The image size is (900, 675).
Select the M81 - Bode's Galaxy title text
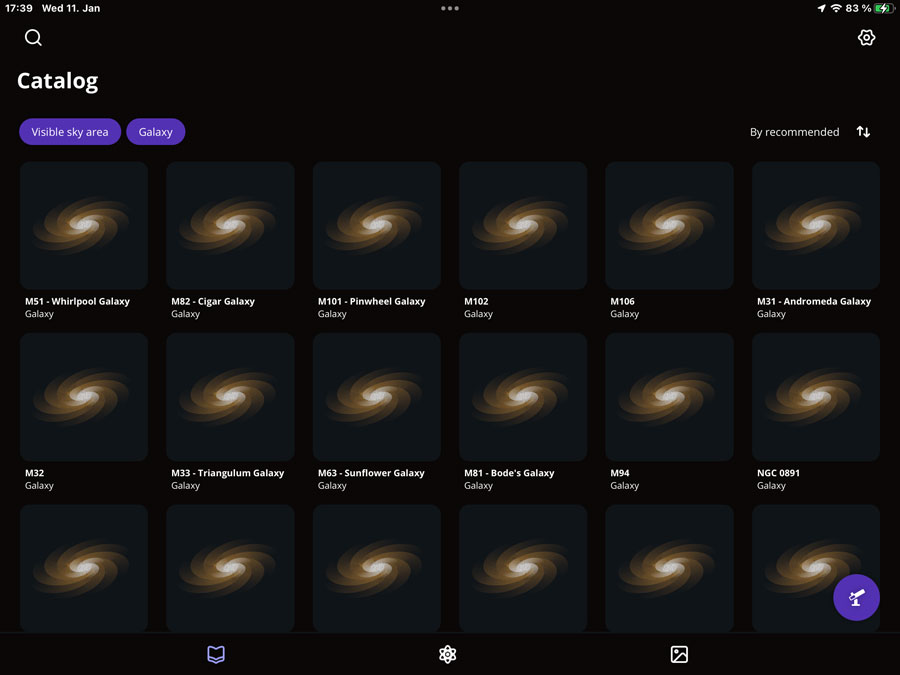(x=509, y=473)
